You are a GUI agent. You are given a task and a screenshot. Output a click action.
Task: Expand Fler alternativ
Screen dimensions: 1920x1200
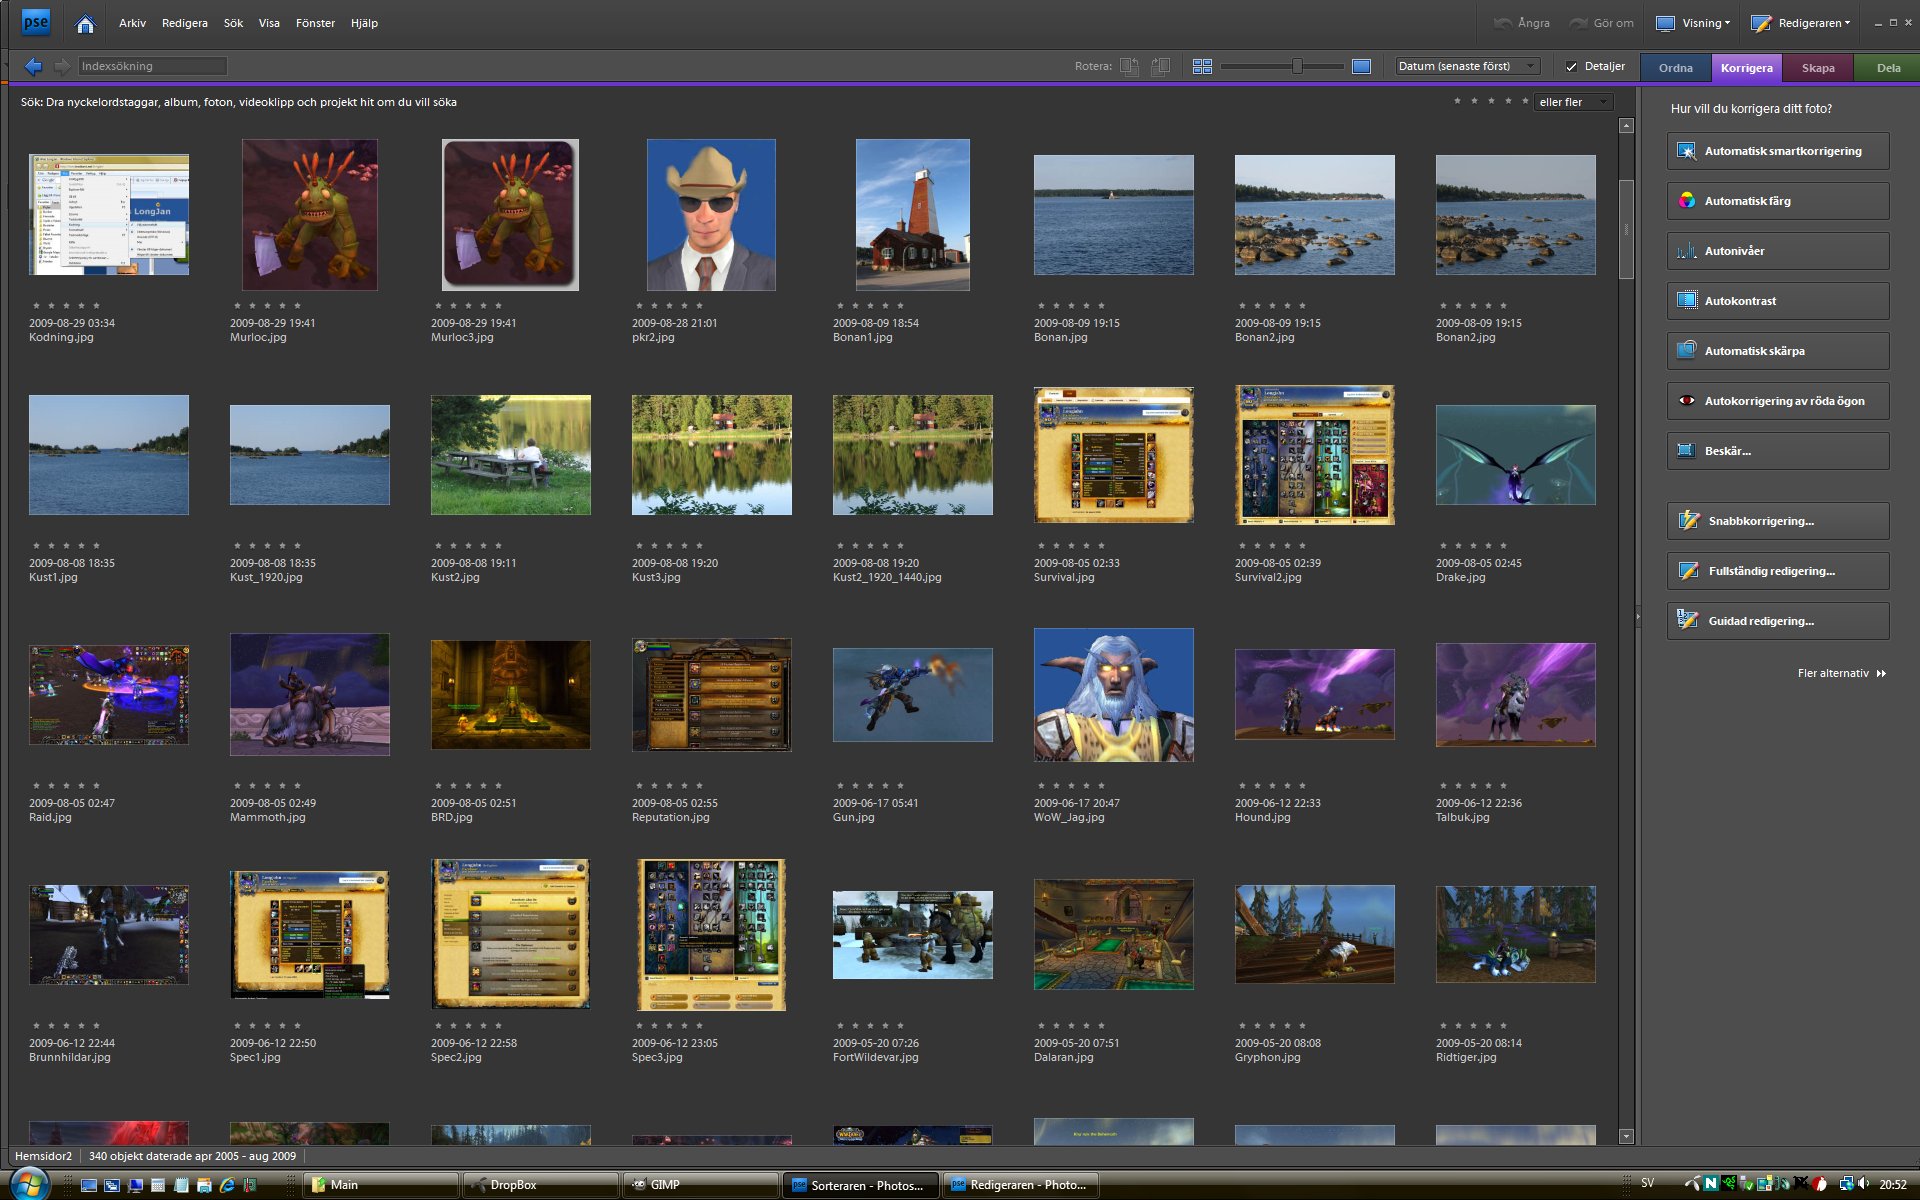coord(1841,673)
